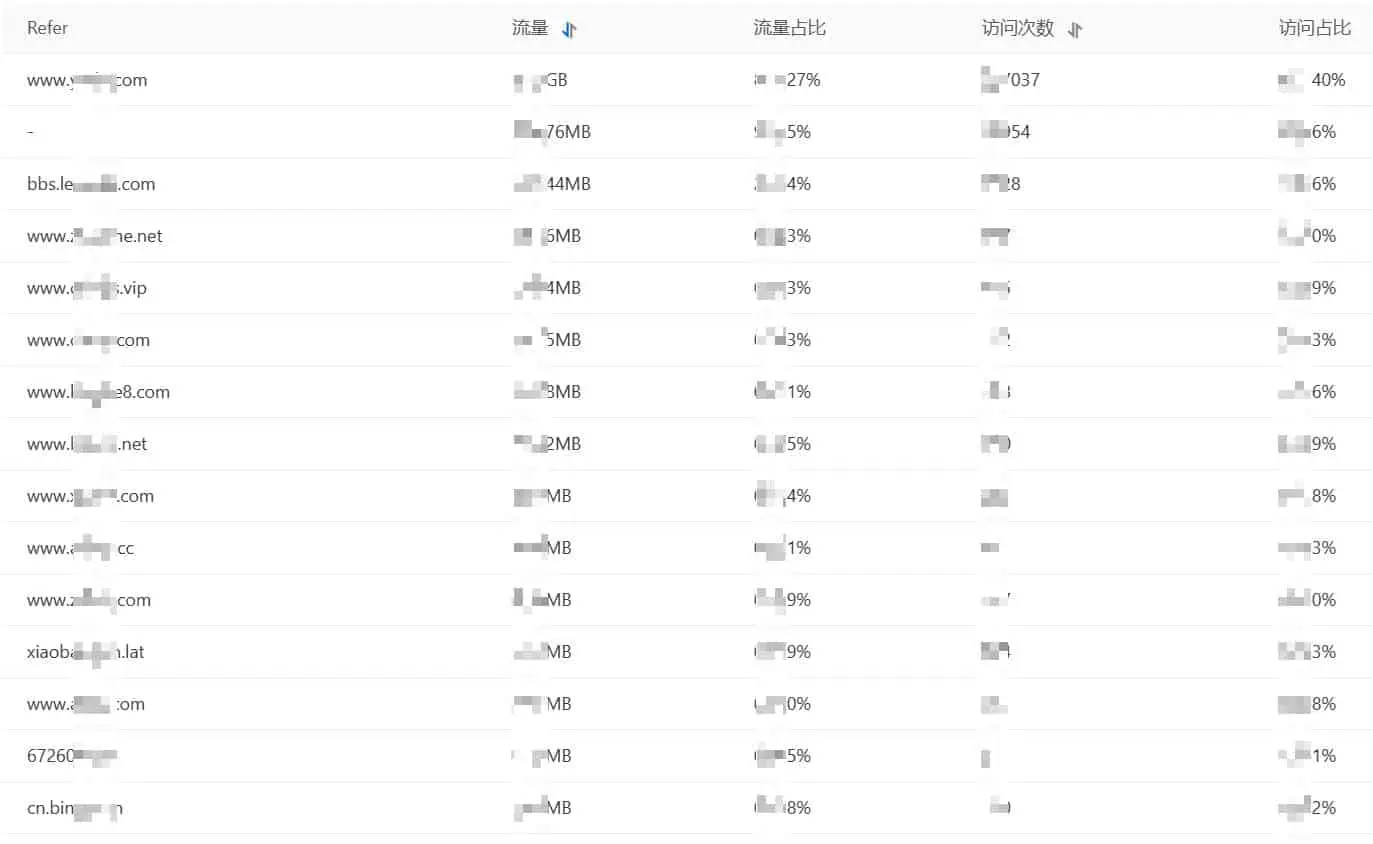Click the 40% visit share cell
This screenshot has height=844, width=1373.
tap(1312, 80)
